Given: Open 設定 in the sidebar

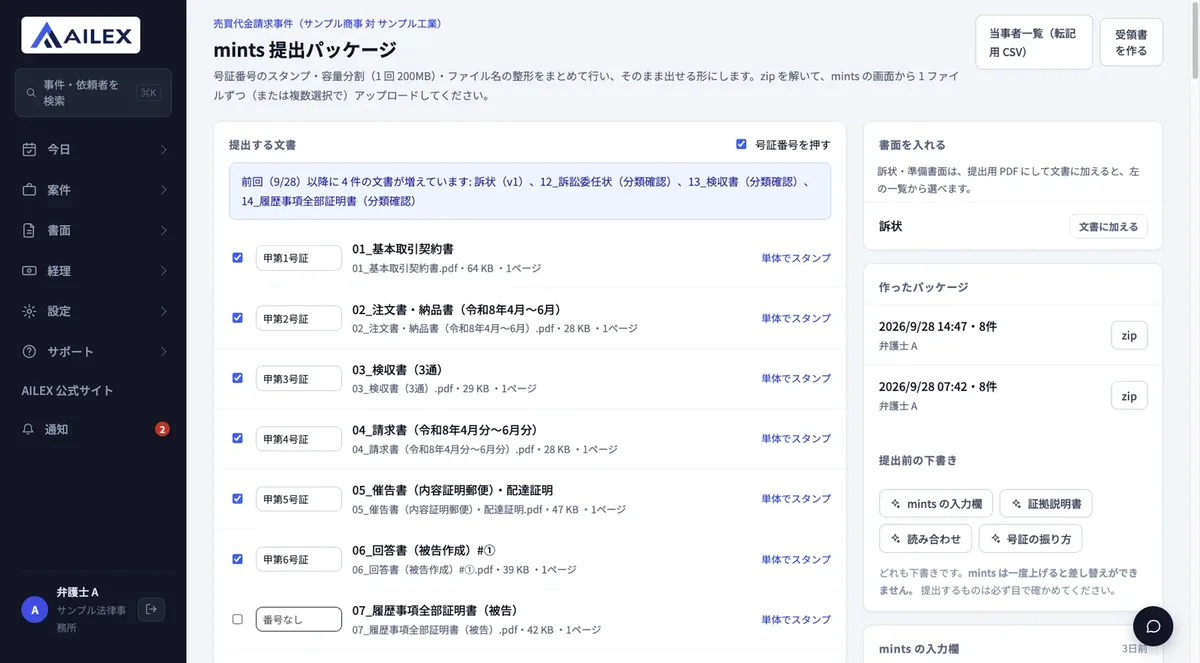Looking at the screenshot, I should click(93, 311).
